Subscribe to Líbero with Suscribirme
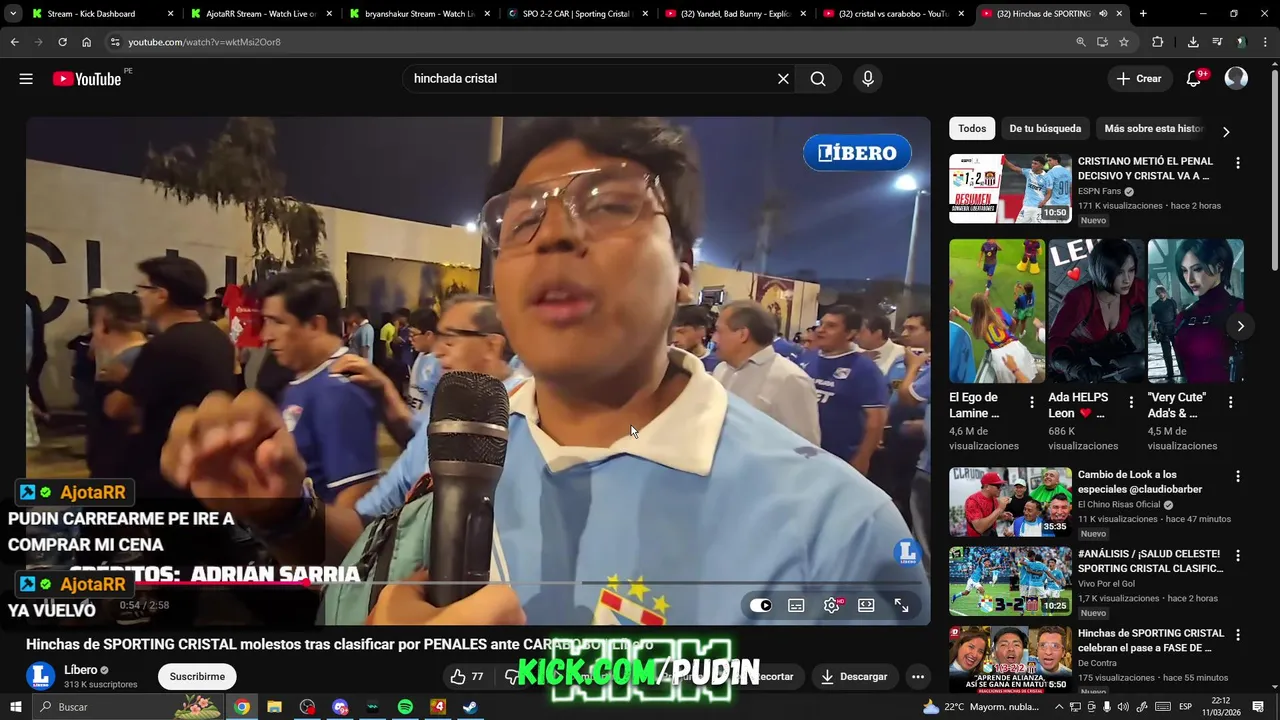 click(x=197, y=677)
